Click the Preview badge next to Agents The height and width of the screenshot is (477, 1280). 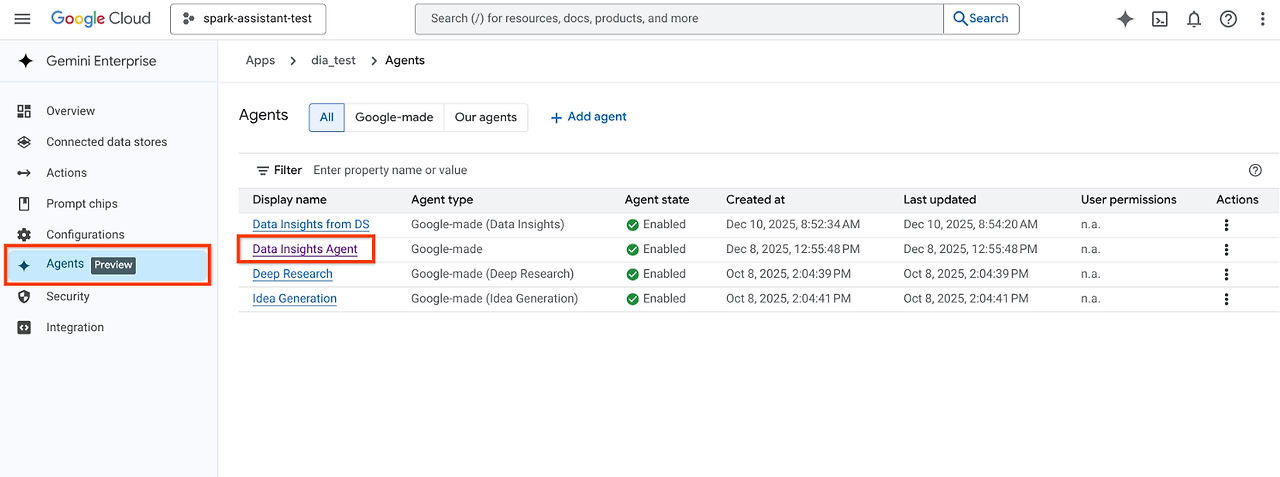coord(113,265)
